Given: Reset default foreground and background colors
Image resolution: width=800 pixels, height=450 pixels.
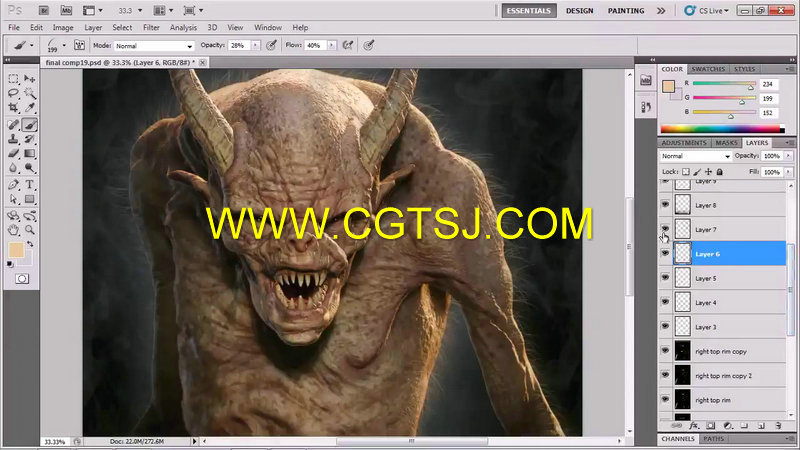Looking at the screenshot, I should [x=10, y=264].
